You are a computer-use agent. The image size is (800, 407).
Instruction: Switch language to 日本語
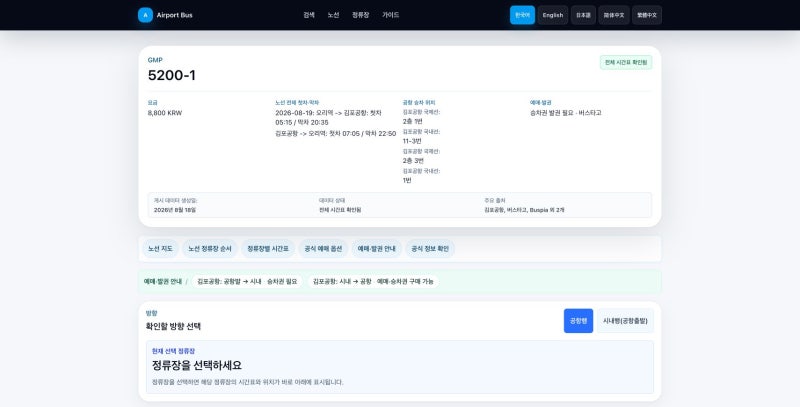(583, 15)
